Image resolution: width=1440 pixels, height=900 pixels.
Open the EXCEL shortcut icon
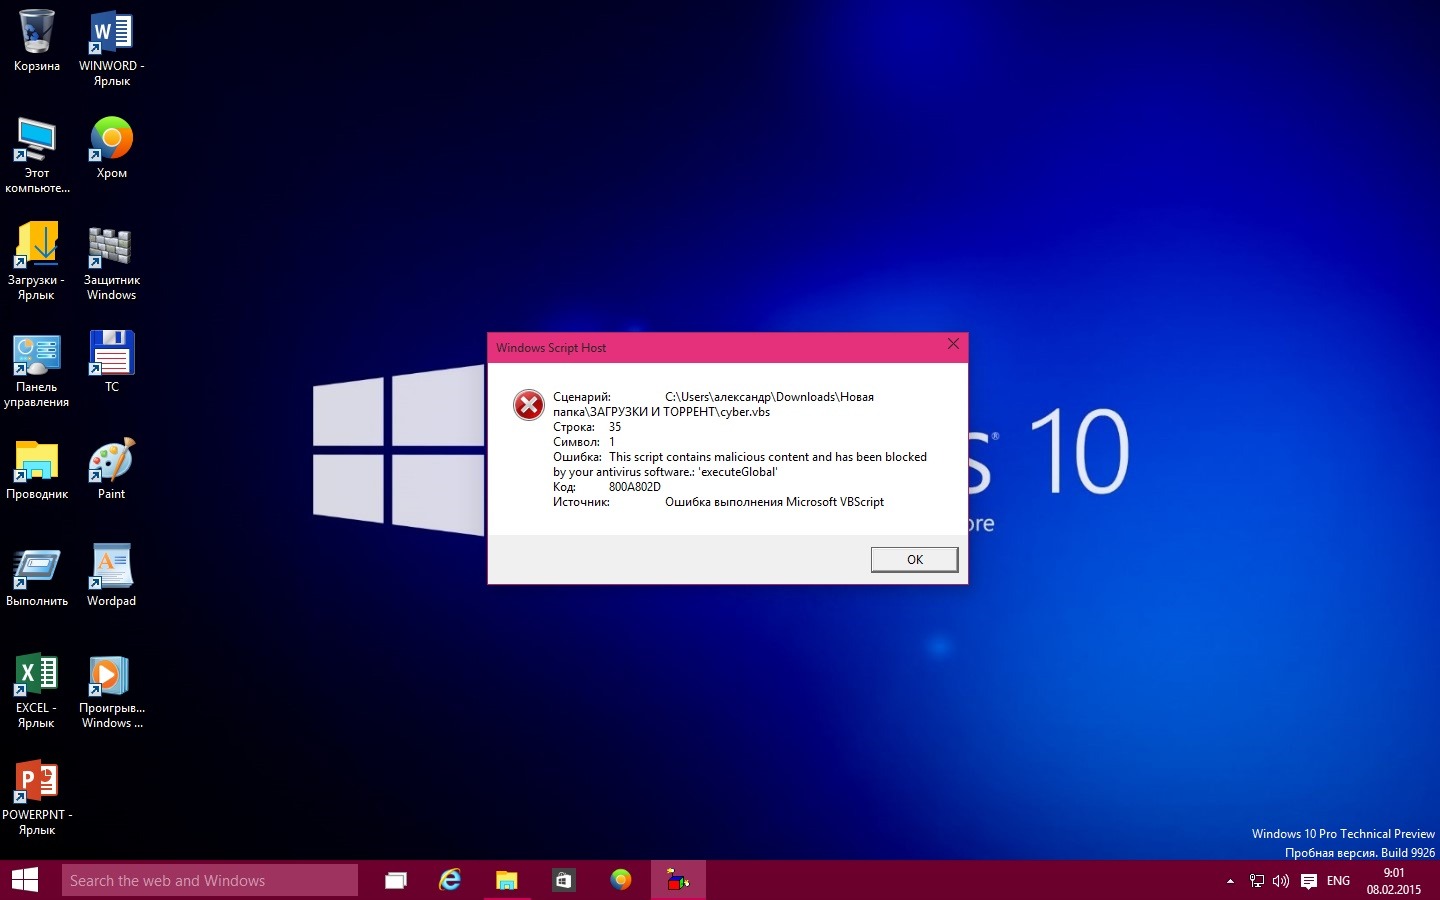click(37, 674)
